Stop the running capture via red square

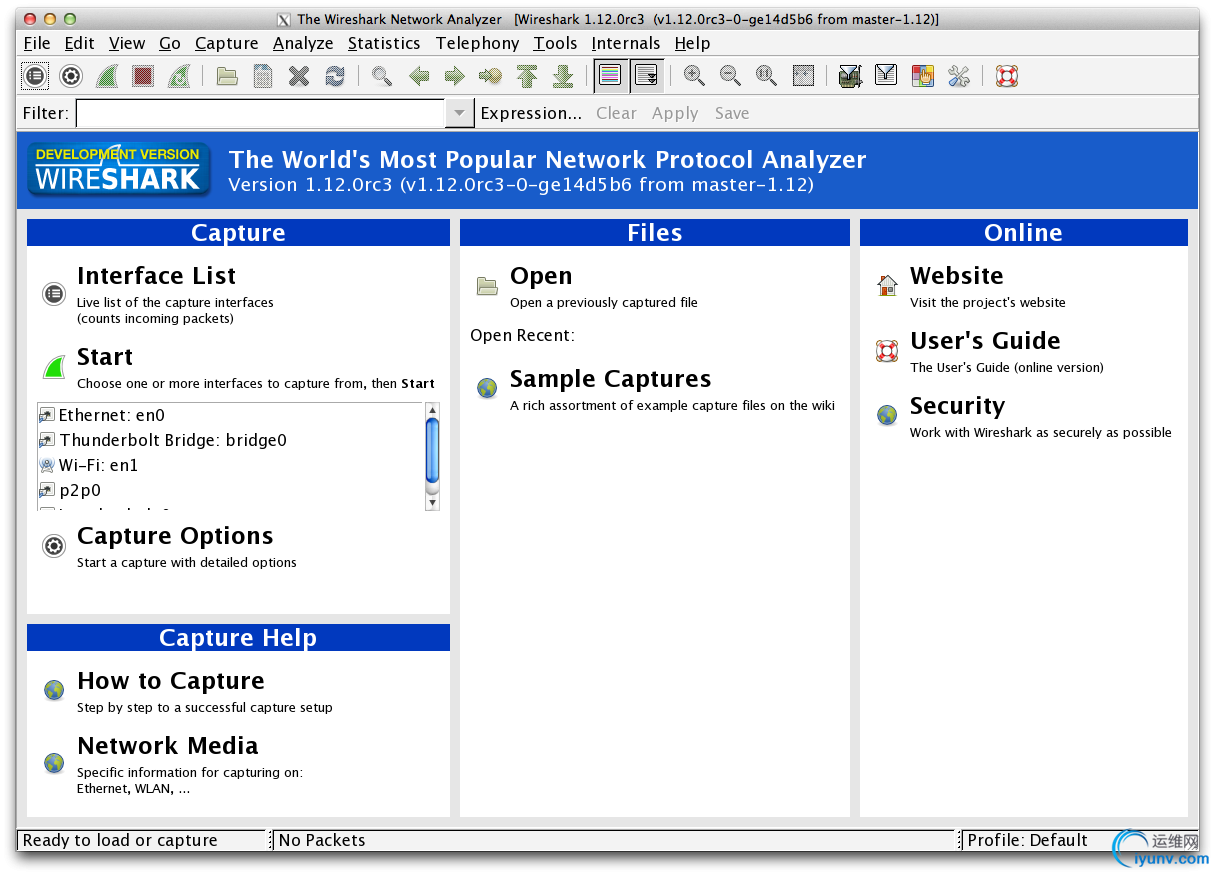143,76
